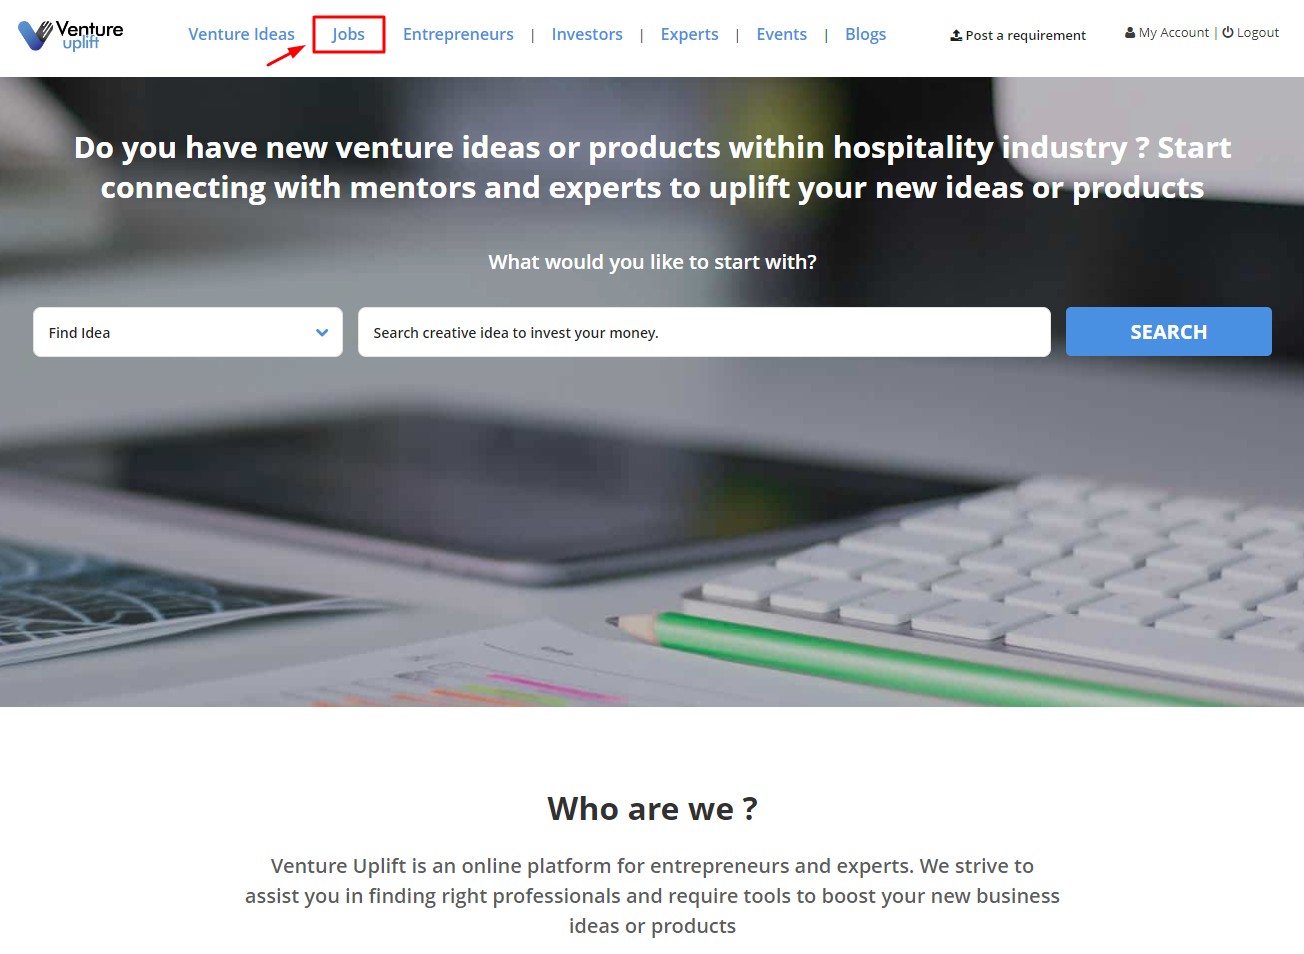The height and width of the screenshot is (954, 1304).
Task: Open the Blogs link
Action: point(865,34)
